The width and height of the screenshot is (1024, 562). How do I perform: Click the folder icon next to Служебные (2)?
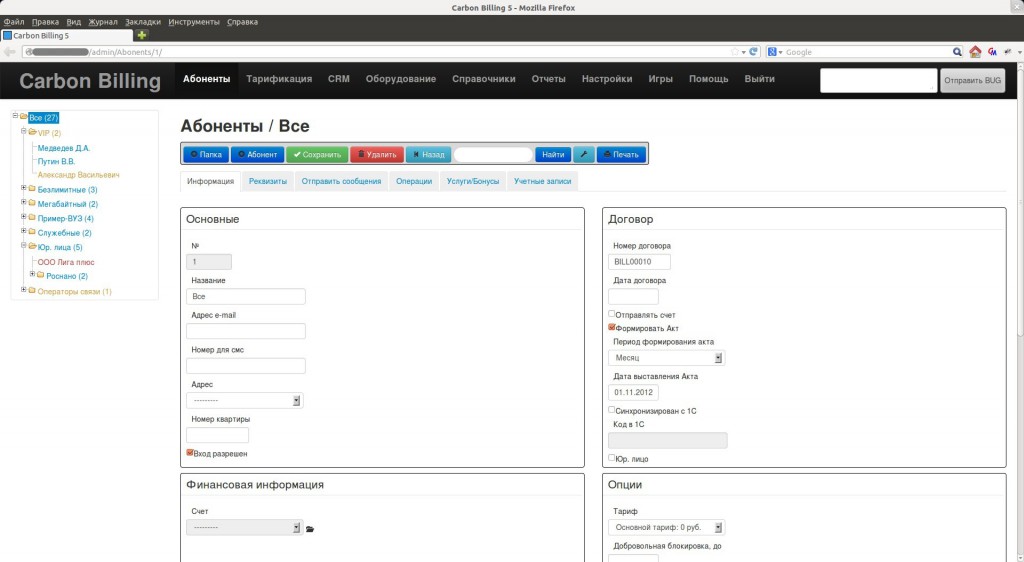tap(32, 232)
